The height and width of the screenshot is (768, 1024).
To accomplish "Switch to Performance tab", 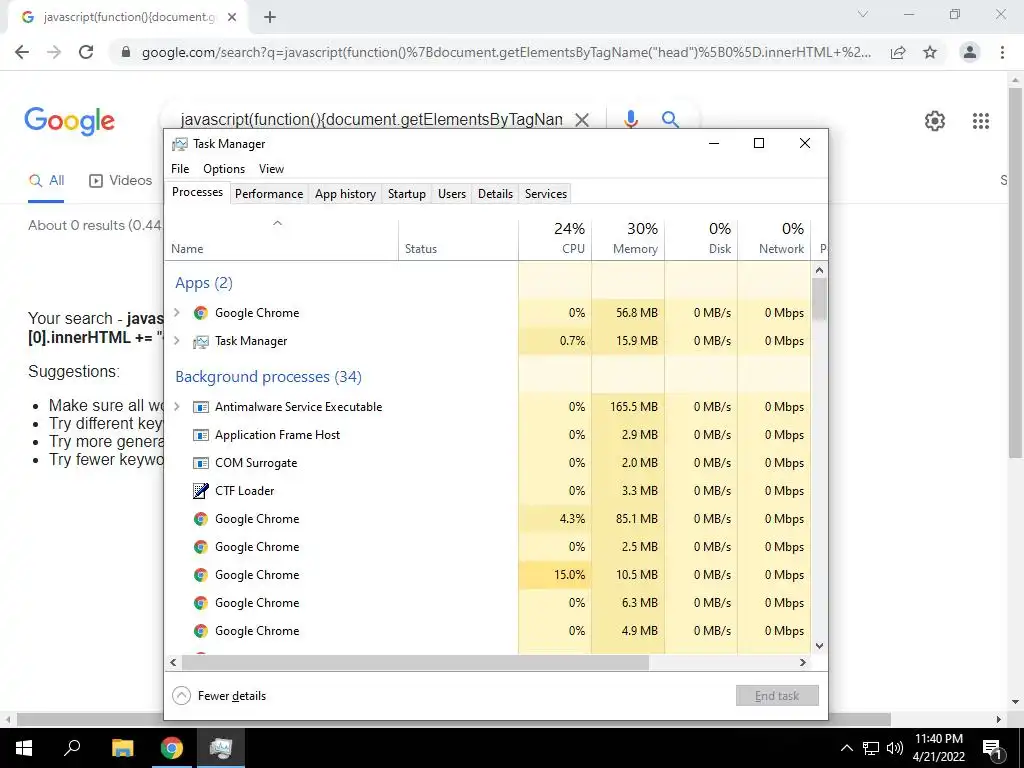I will [x=269, y=194].
